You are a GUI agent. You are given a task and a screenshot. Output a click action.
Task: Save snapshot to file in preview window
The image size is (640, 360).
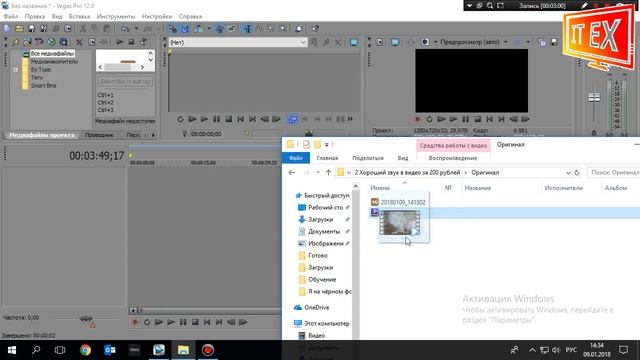point(554,42)
